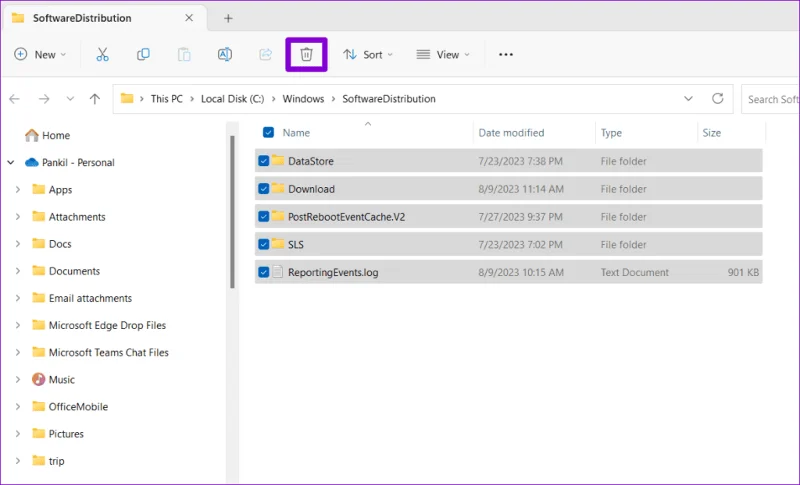800x485 pixels.
Task: Select the SoftwareDistribution window tab
Action: (105, 18)
